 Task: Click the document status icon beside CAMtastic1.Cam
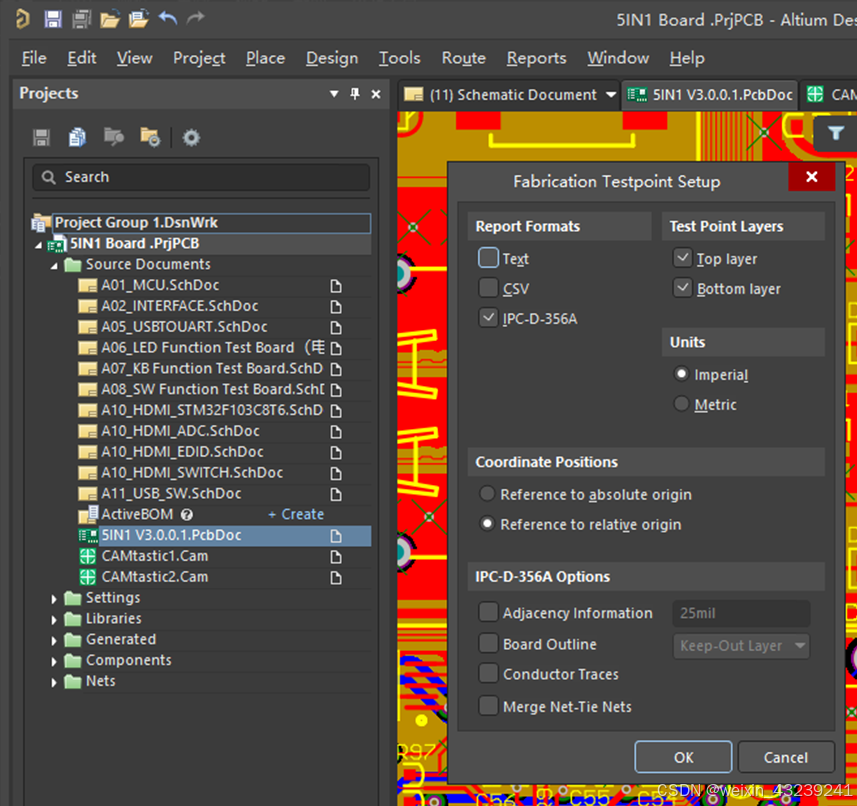pyautogui.click(x=336, y=557)
